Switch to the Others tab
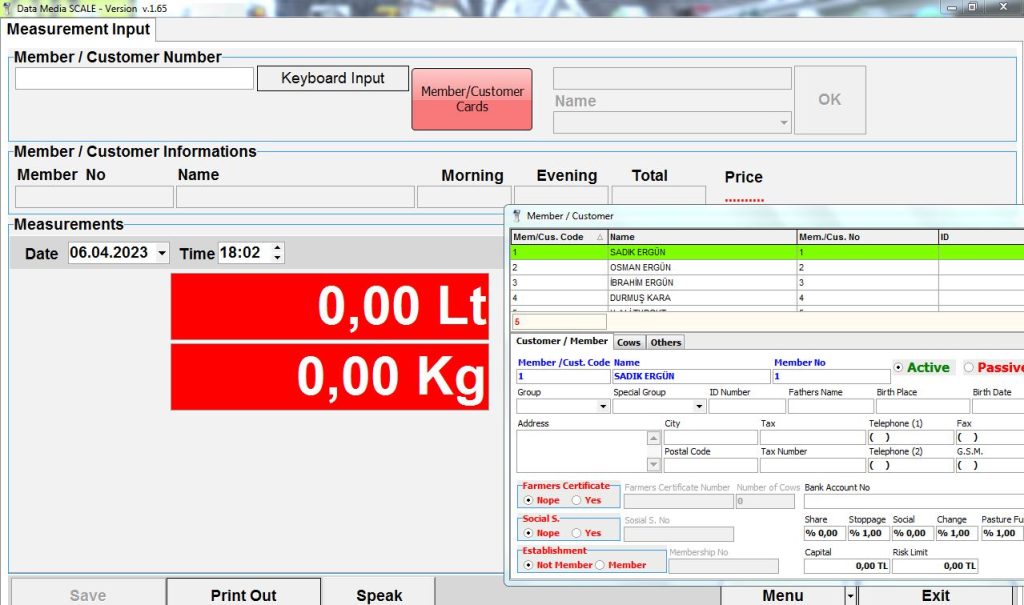The image size is (1024, 605). tap(665, 342)
